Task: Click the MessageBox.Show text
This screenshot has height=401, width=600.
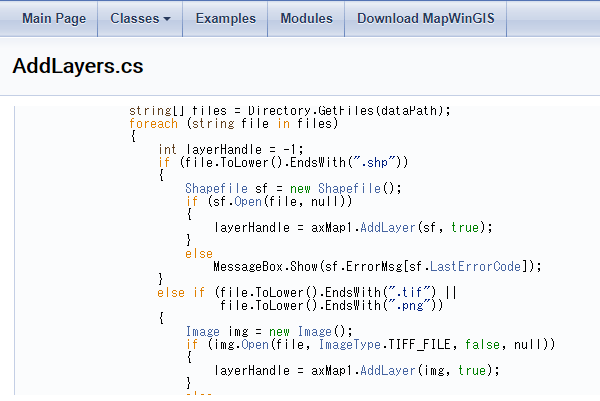Action: click(265, 266)
